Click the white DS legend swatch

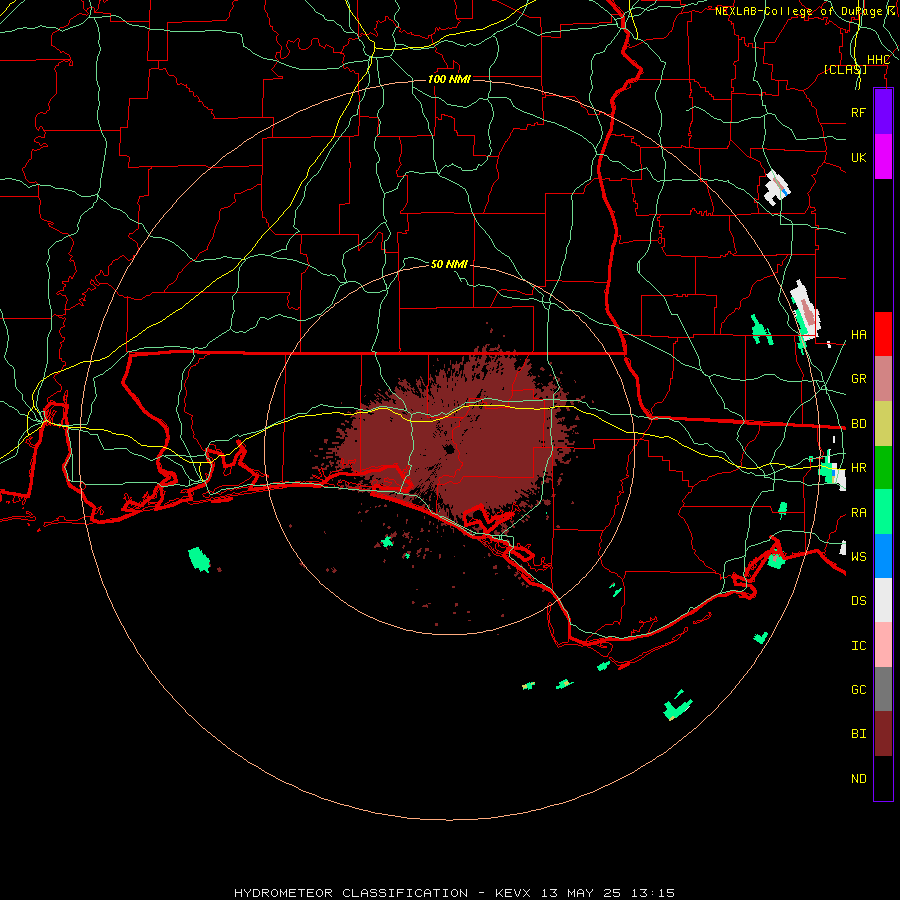coord(883,600)
